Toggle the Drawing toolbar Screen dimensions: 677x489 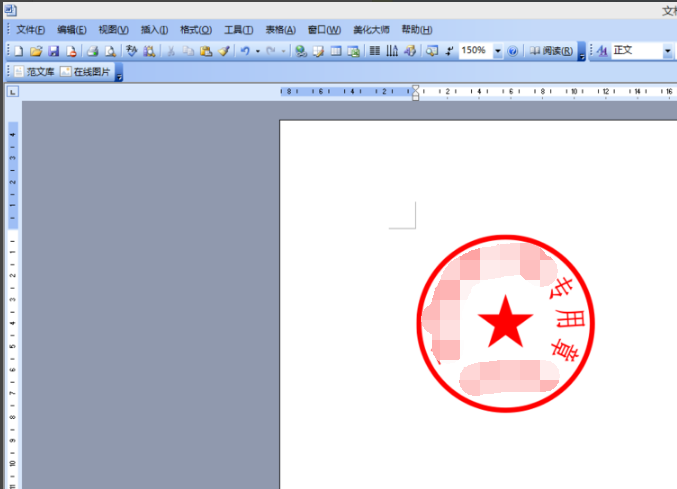click(410, 51)
